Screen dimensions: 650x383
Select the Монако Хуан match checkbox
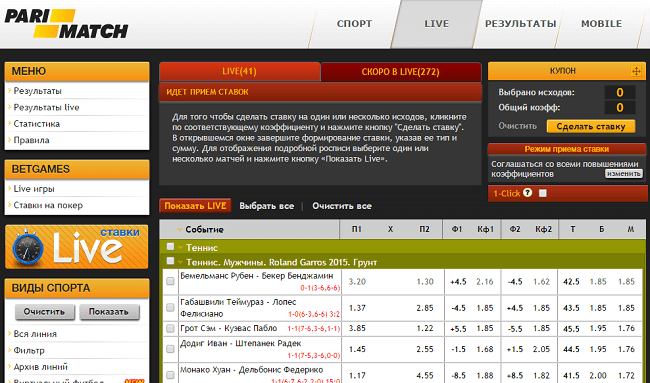click(170, 375)
